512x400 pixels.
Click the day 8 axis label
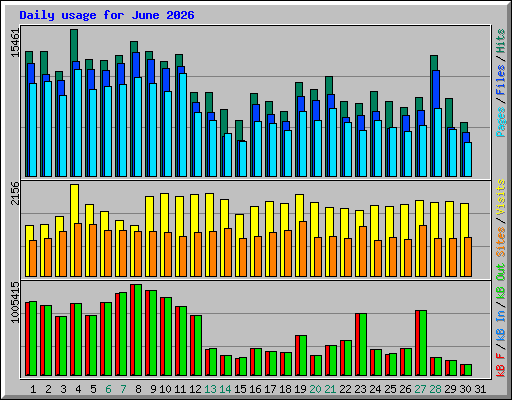[x=138, y=389]
